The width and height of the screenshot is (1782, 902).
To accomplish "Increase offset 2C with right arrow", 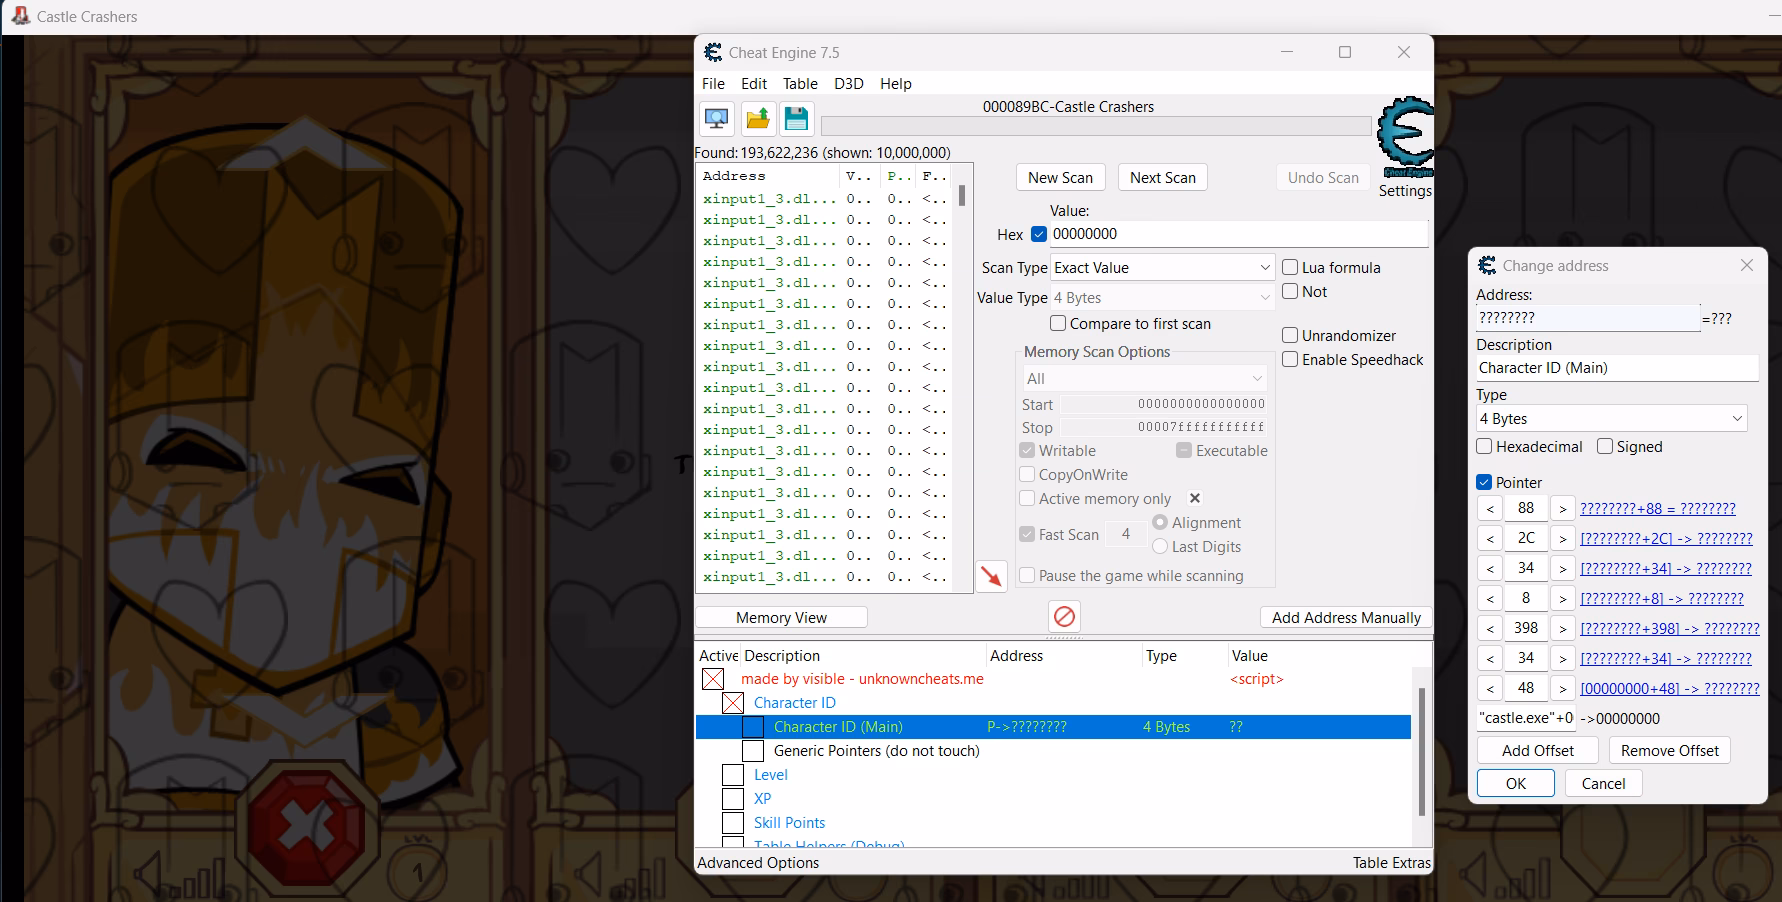I will click(x=1562, y=538).
